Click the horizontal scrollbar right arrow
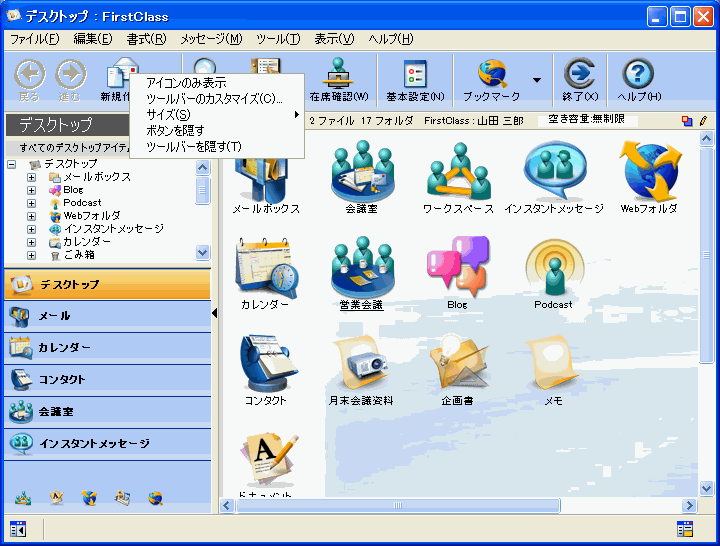 tap(689, 505)
